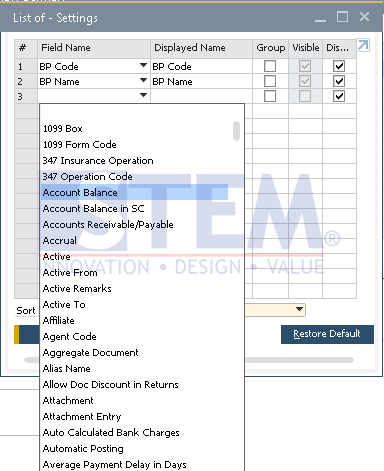Click the horizontal scrollbar at window bottom
This screenshot has width=384, height=471.
[x=299, y=360]
